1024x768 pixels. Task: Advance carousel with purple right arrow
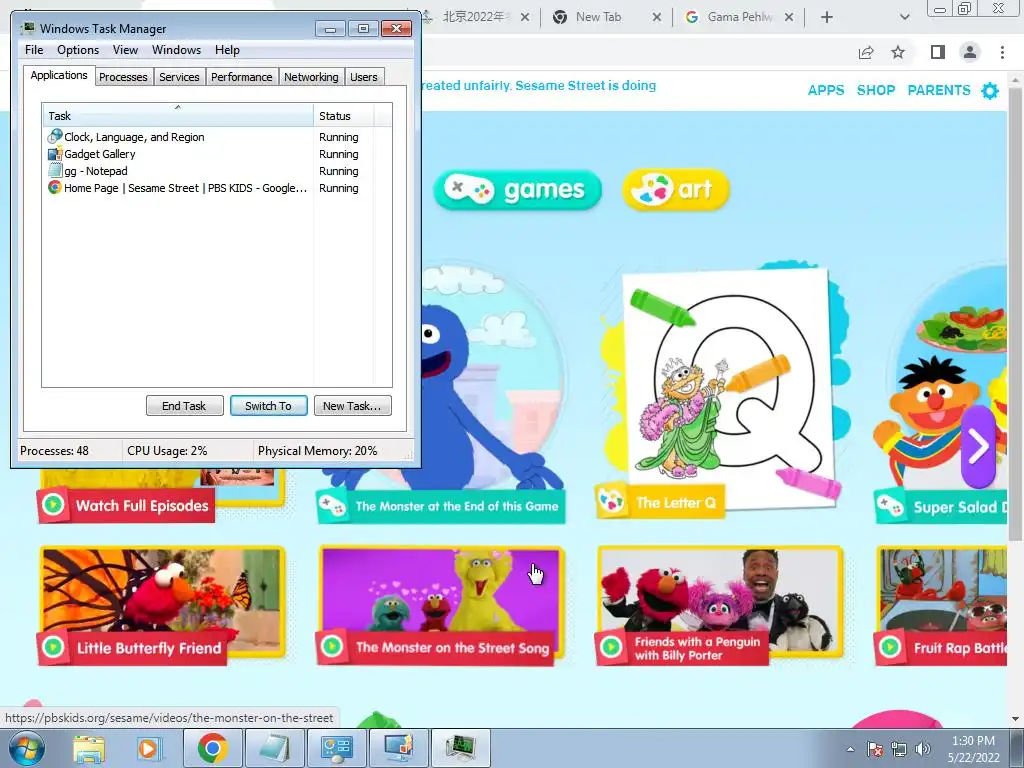(x=978, y=447)
